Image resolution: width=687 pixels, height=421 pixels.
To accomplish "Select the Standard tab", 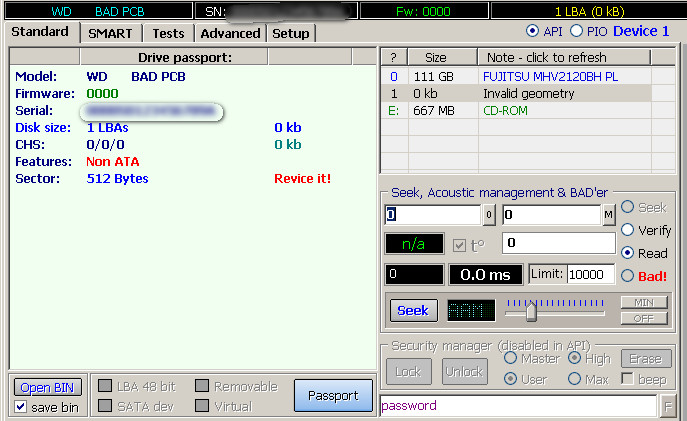I will click(x=40, y=32).
